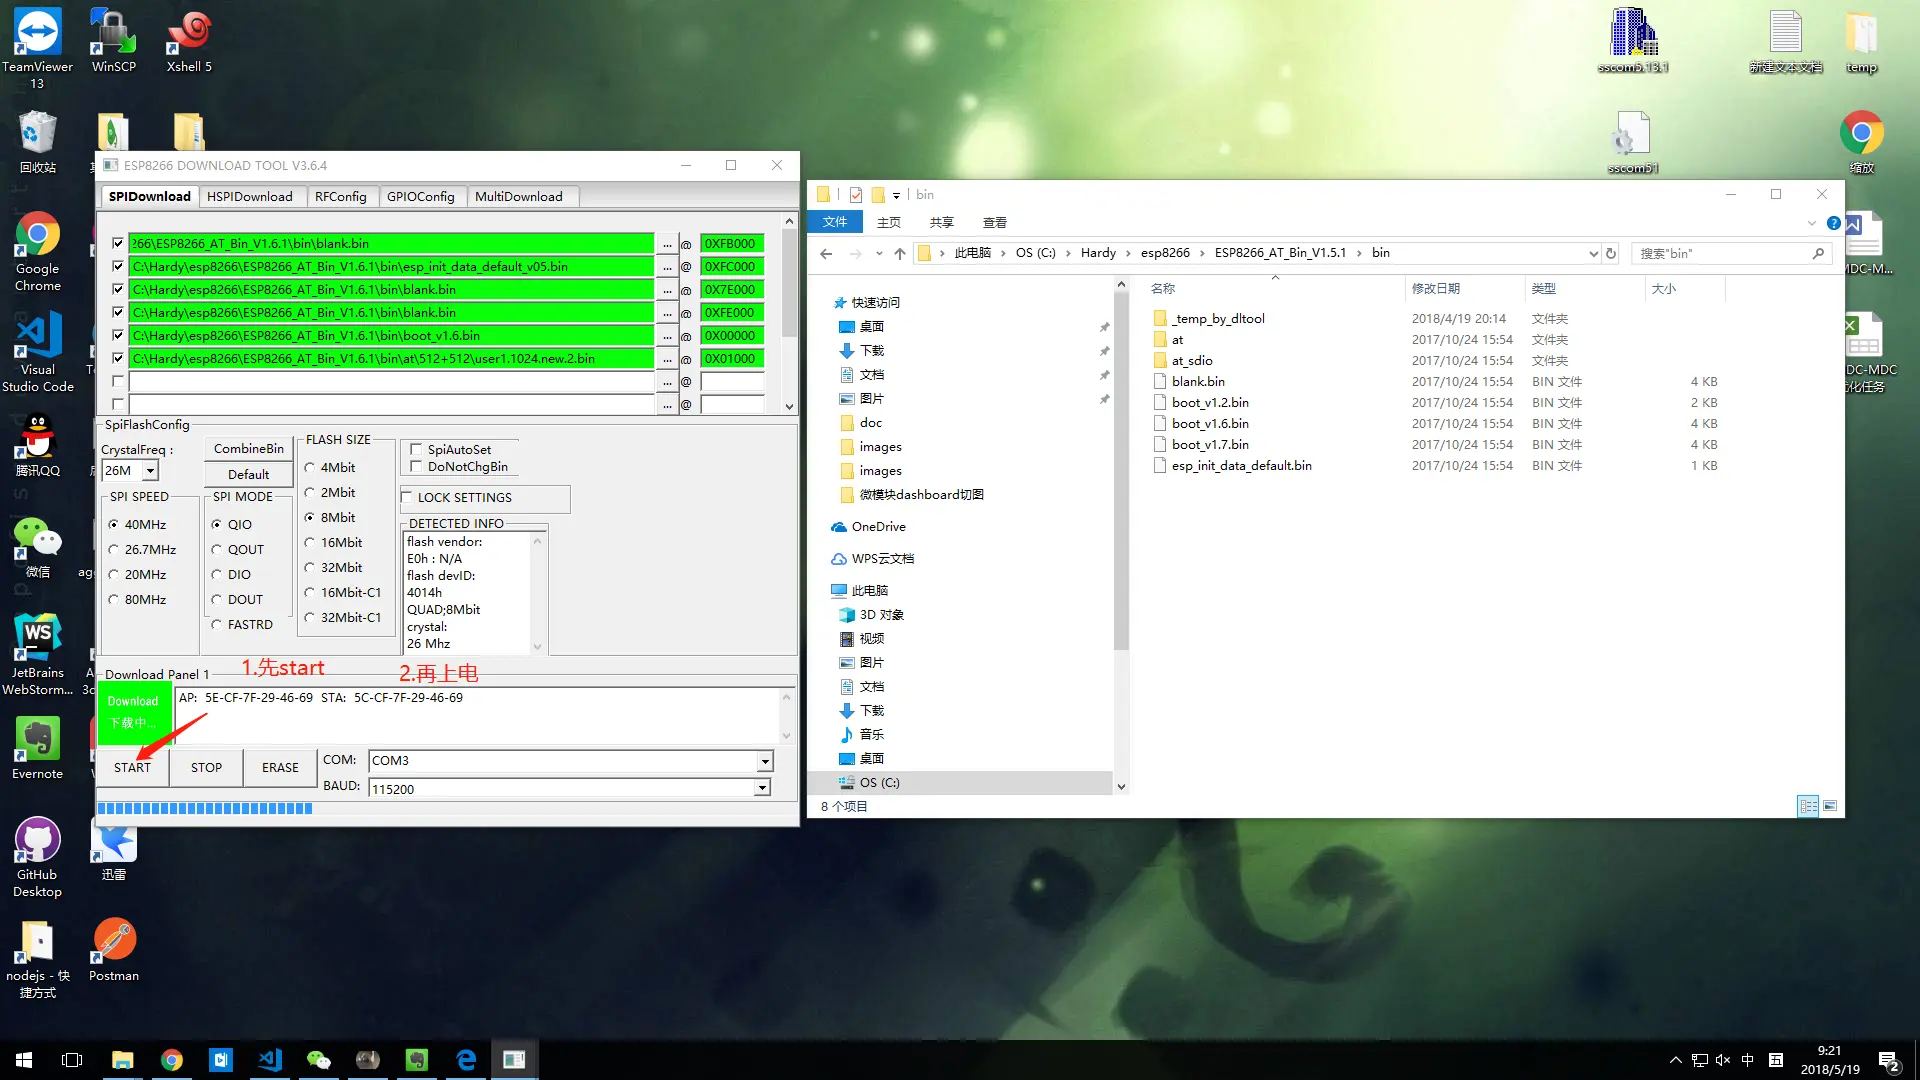
Task: Refresh the Explorer address bar
Action: [1611, 253]
